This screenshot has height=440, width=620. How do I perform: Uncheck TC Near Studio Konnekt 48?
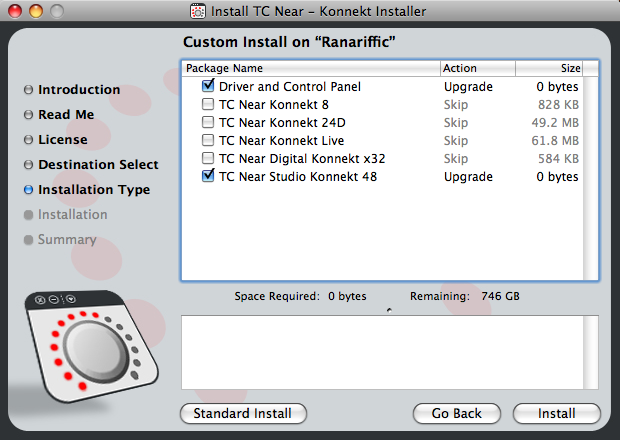coord(208,176)
